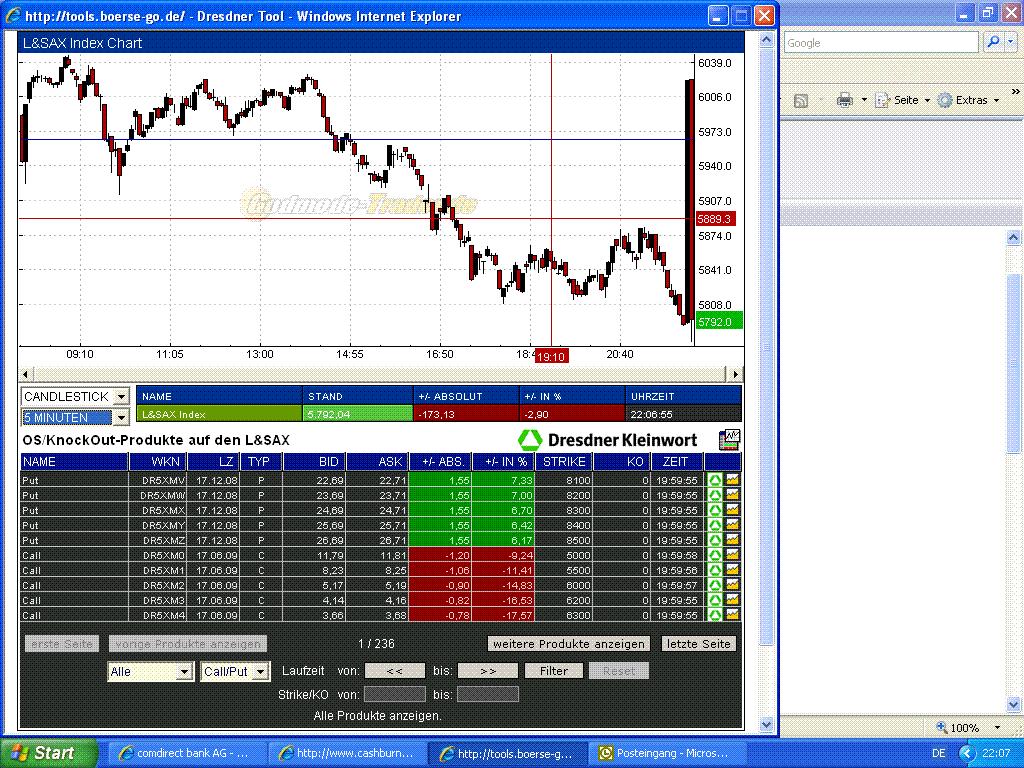
Task: Click the Google search magnifier icon
Action: tap(993, 42)
